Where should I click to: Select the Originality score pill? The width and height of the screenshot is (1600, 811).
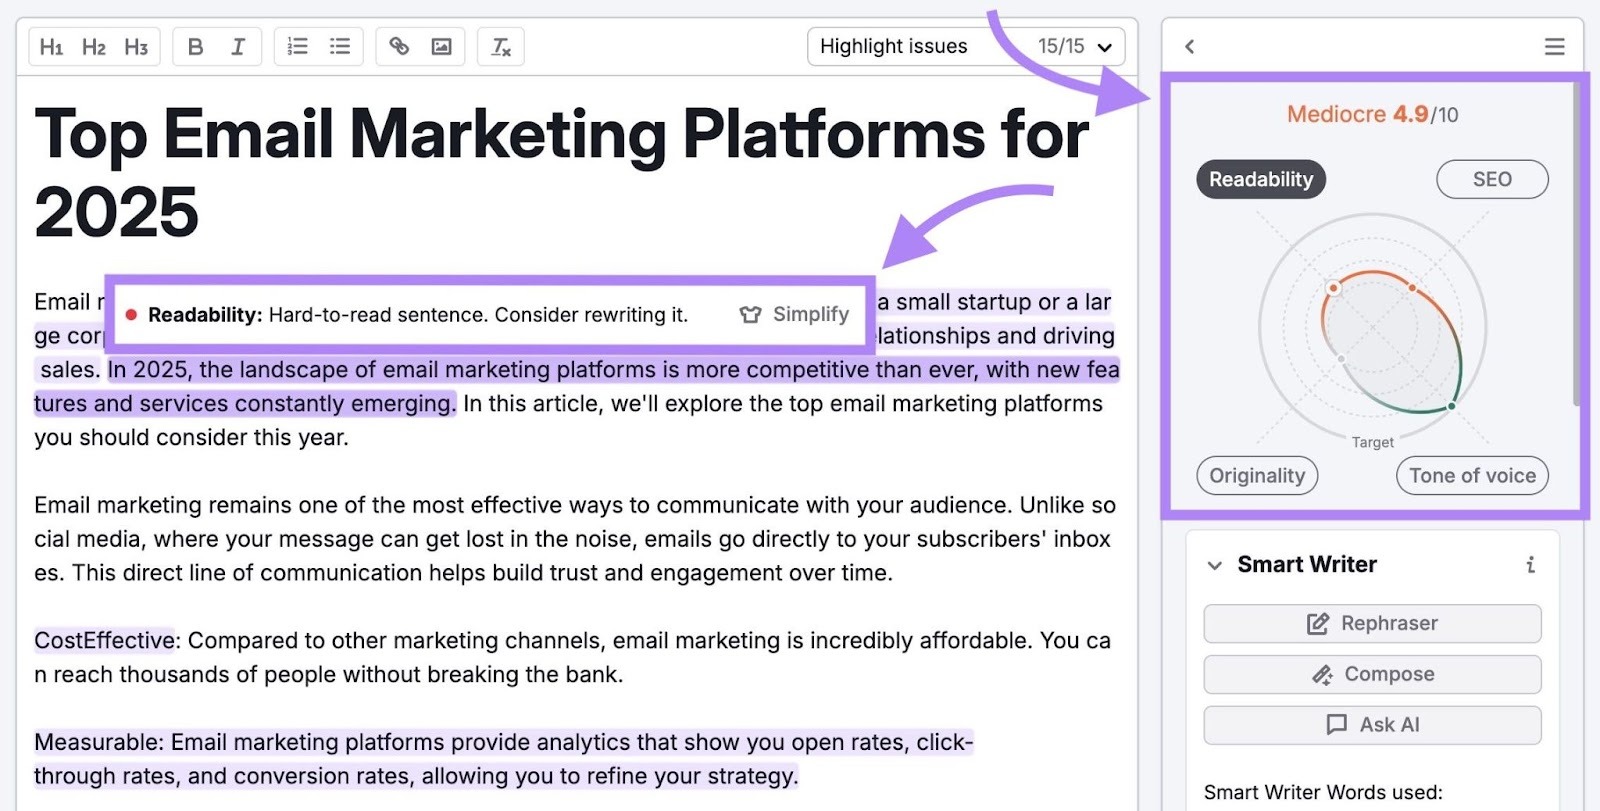[1257, 476]
